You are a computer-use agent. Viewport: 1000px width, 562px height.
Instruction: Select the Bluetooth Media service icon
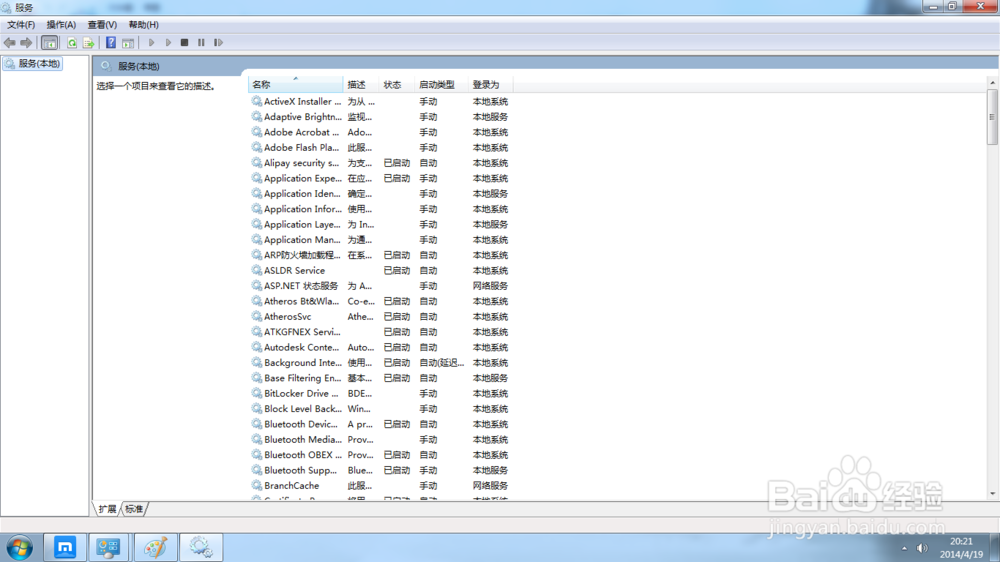pos(256,440)
